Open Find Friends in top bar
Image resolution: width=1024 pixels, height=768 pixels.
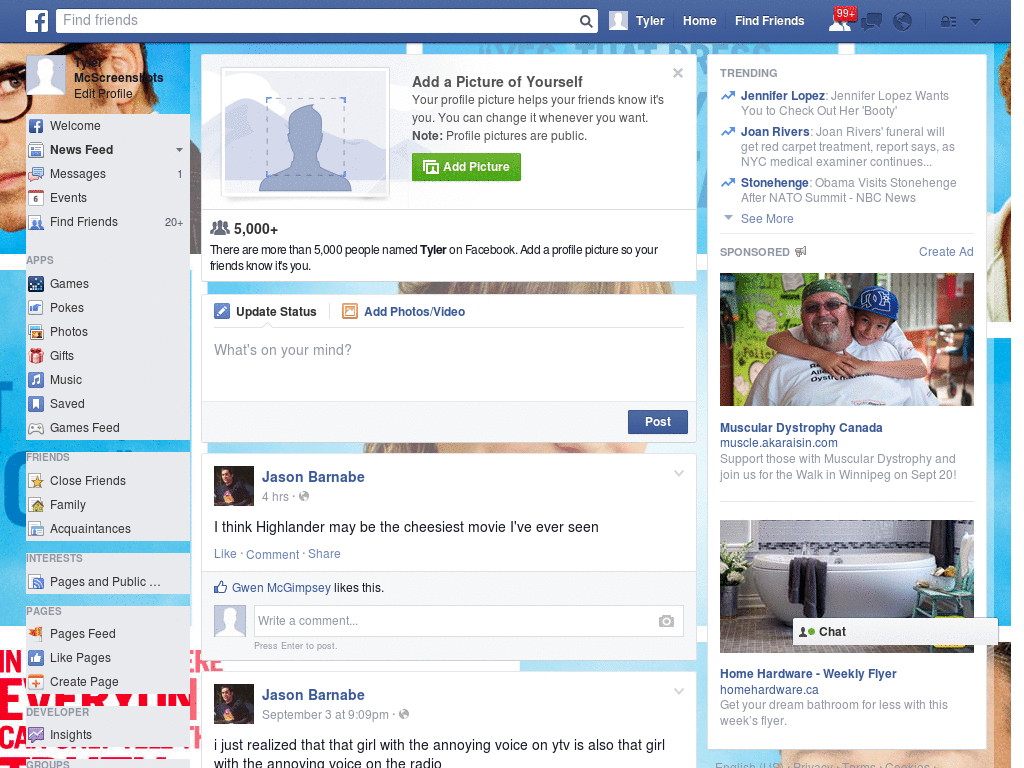point(769,21)
